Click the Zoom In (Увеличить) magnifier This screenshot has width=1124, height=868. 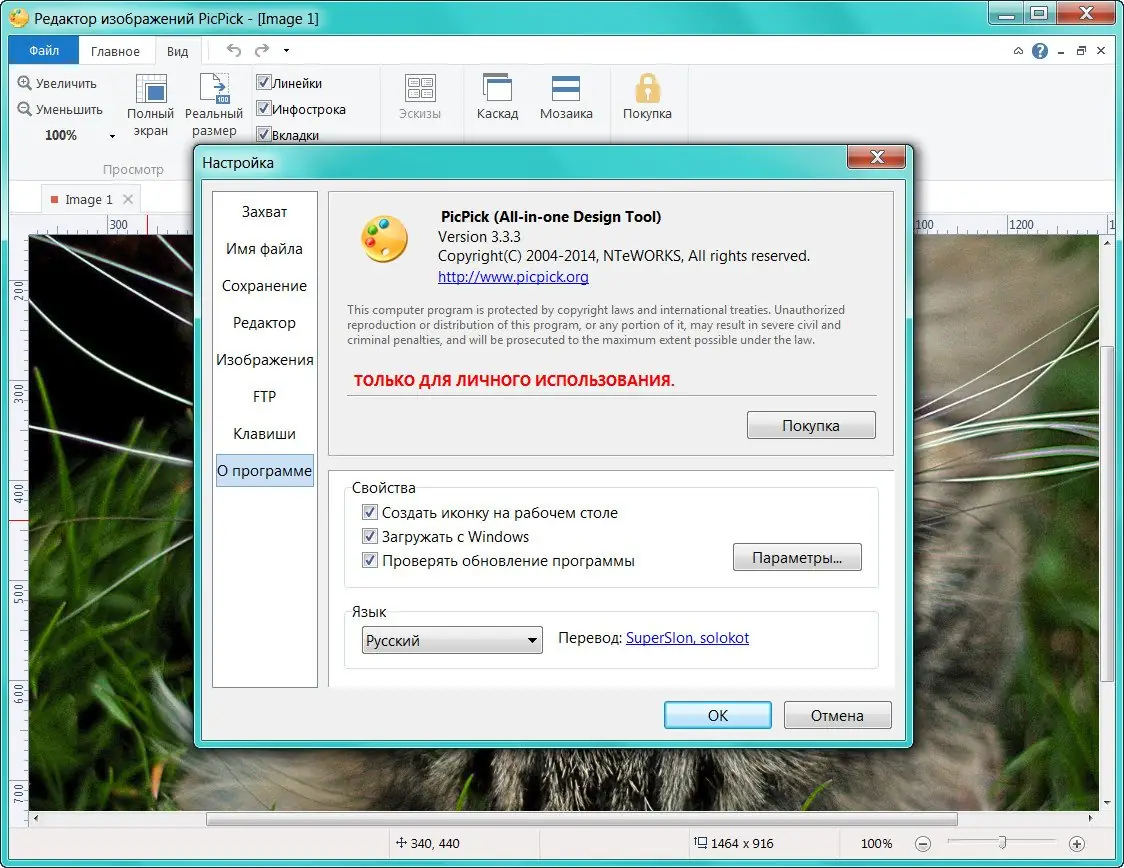coord(24,83)
